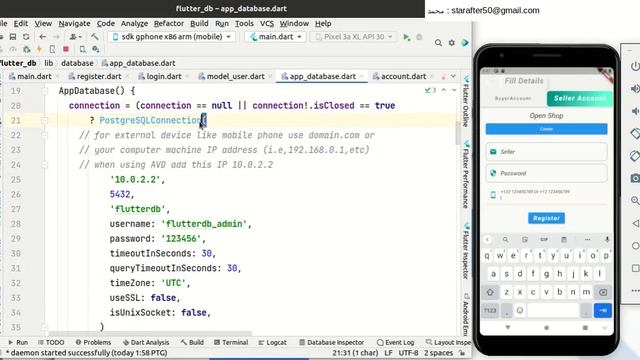Tap the Register button on phone
This screenshot has height=360, width=640.
[546, 218]
